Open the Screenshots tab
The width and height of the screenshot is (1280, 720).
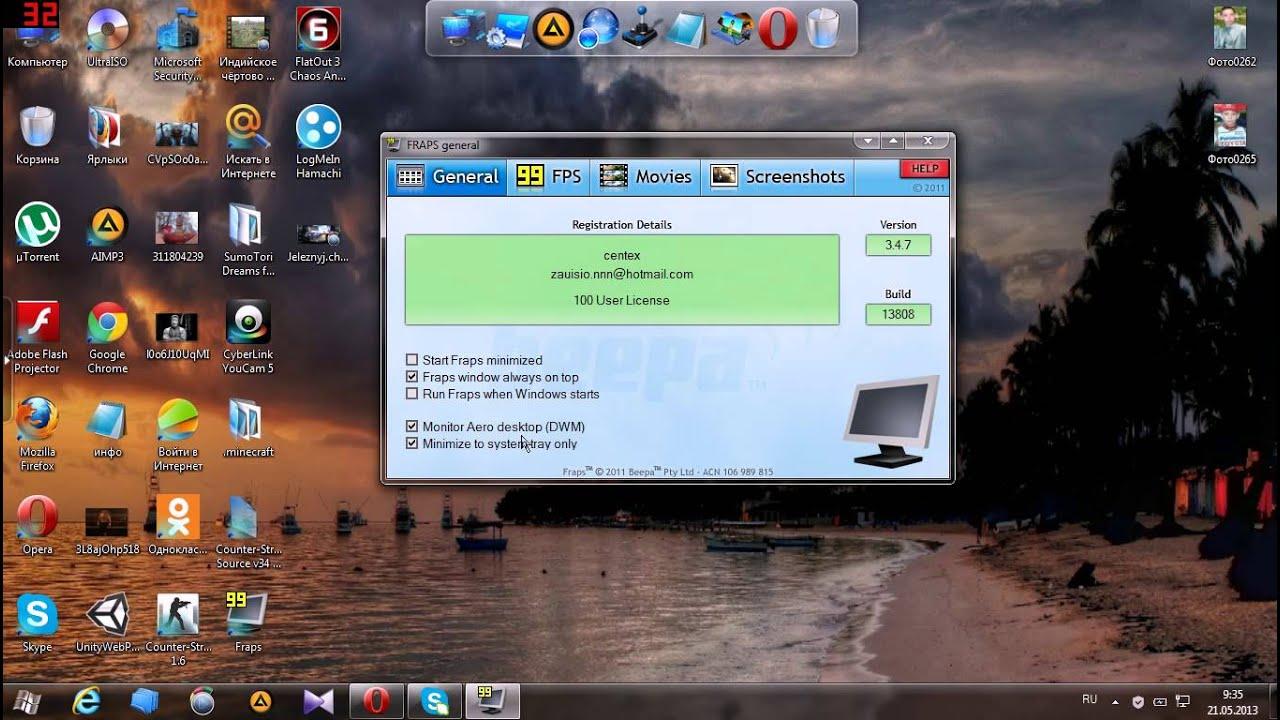pos(778,177)
